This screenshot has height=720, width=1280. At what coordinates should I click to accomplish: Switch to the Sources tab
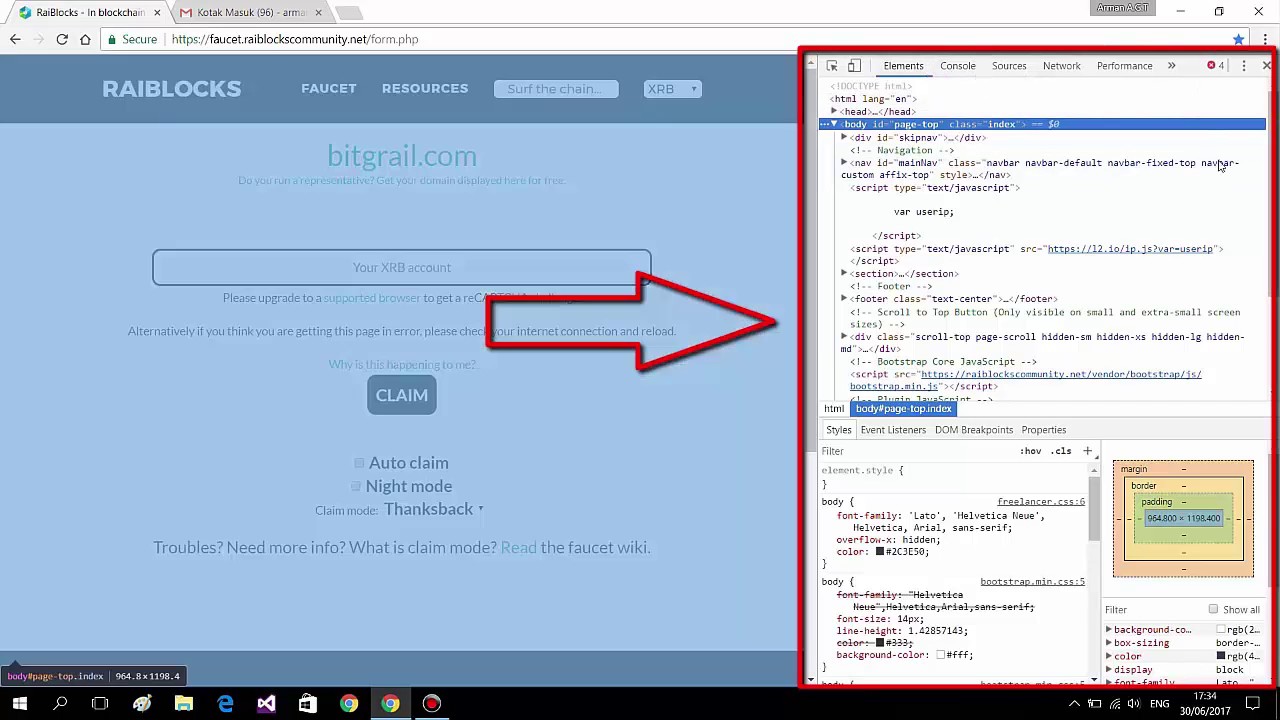1009,66
